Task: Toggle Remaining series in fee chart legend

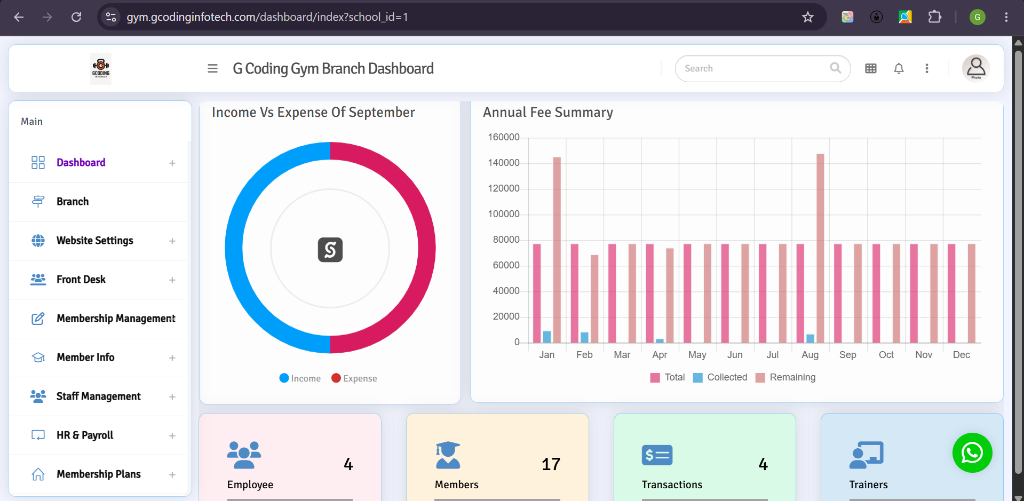Action: 785,377
